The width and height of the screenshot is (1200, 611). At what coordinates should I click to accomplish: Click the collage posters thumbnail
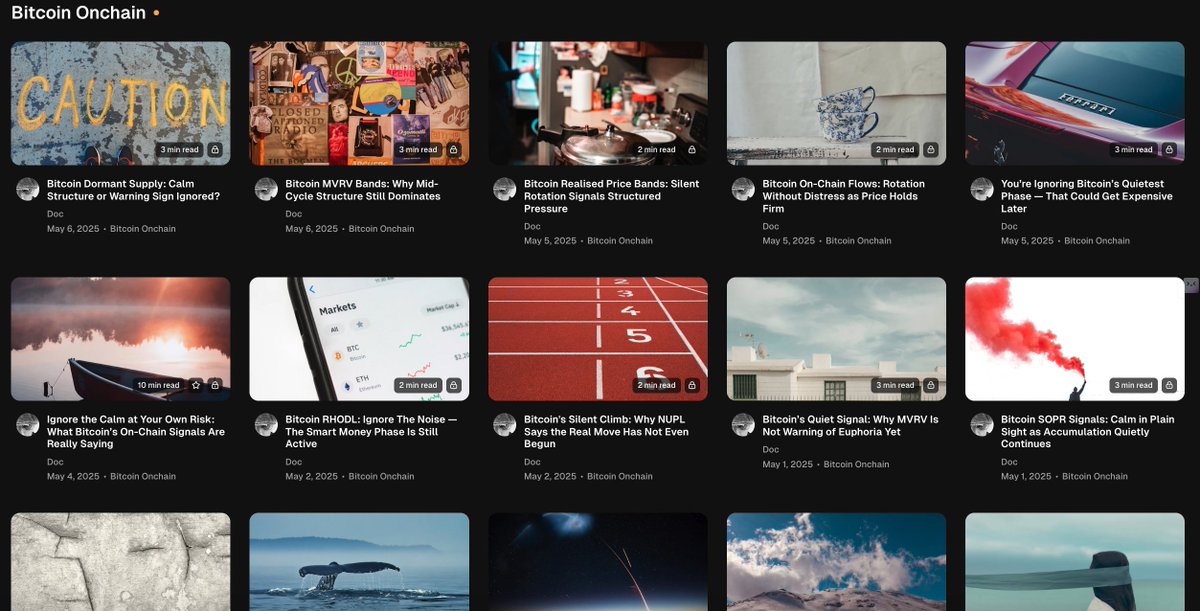[x=359, y=103]
